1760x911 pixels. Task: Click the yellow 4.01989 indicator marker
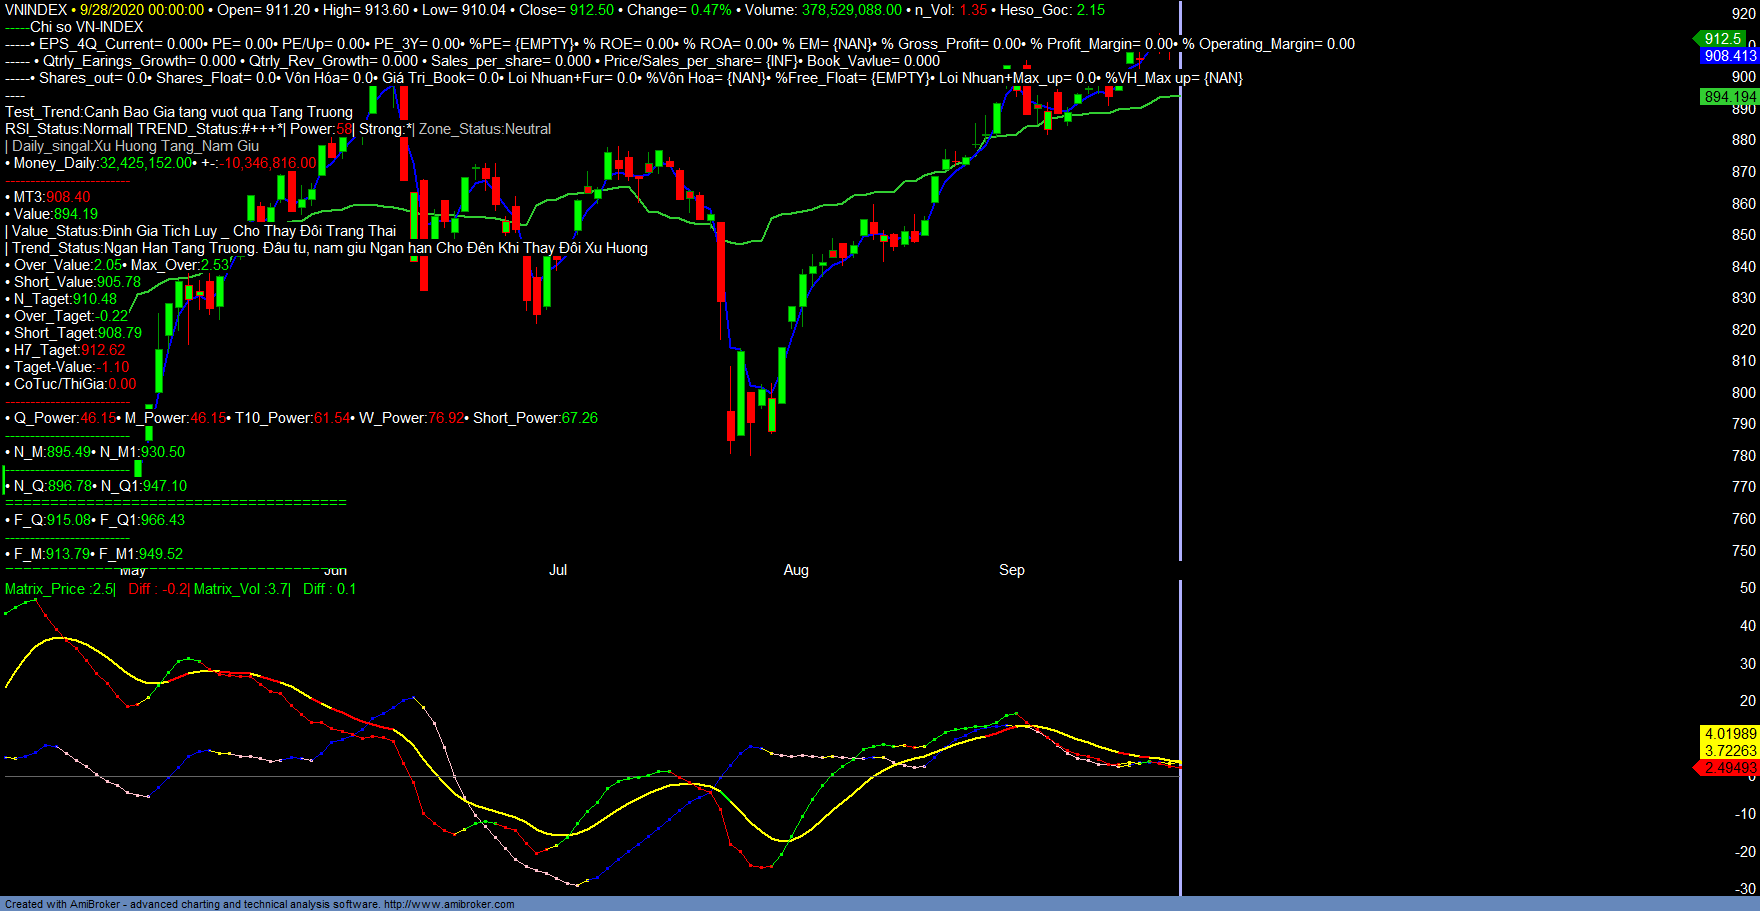1729,734
